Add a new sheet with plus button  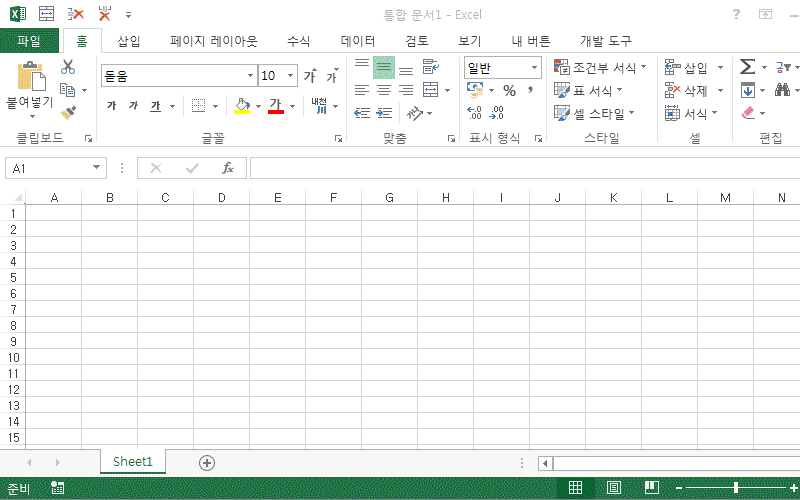coord(207,463)
